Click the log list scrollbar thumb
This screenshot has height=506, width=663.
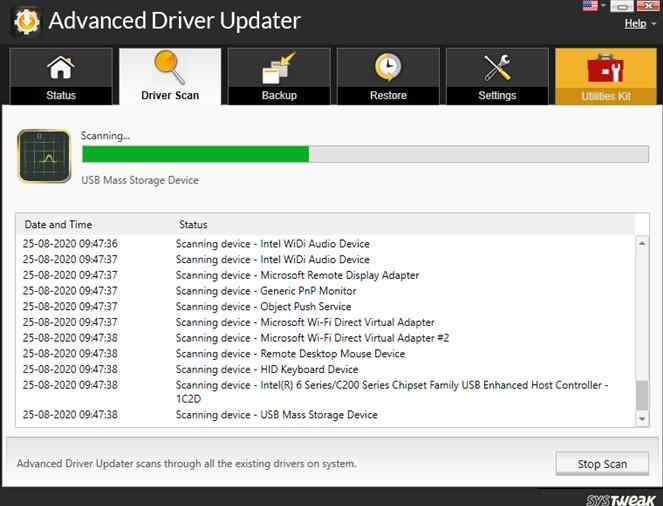[642, 394]
